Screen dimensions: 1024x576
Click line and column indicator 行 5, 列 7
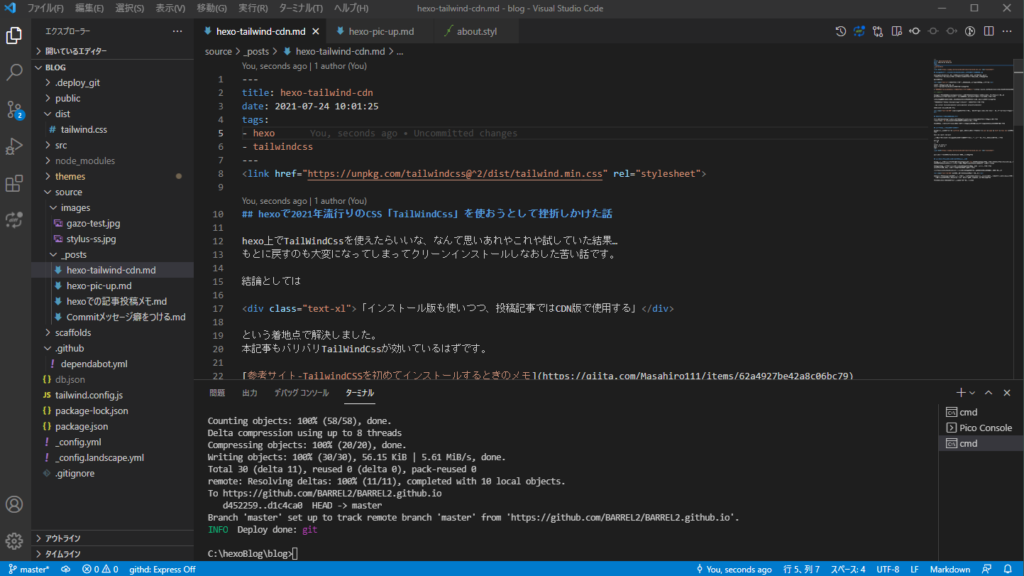tap(801, 569)
